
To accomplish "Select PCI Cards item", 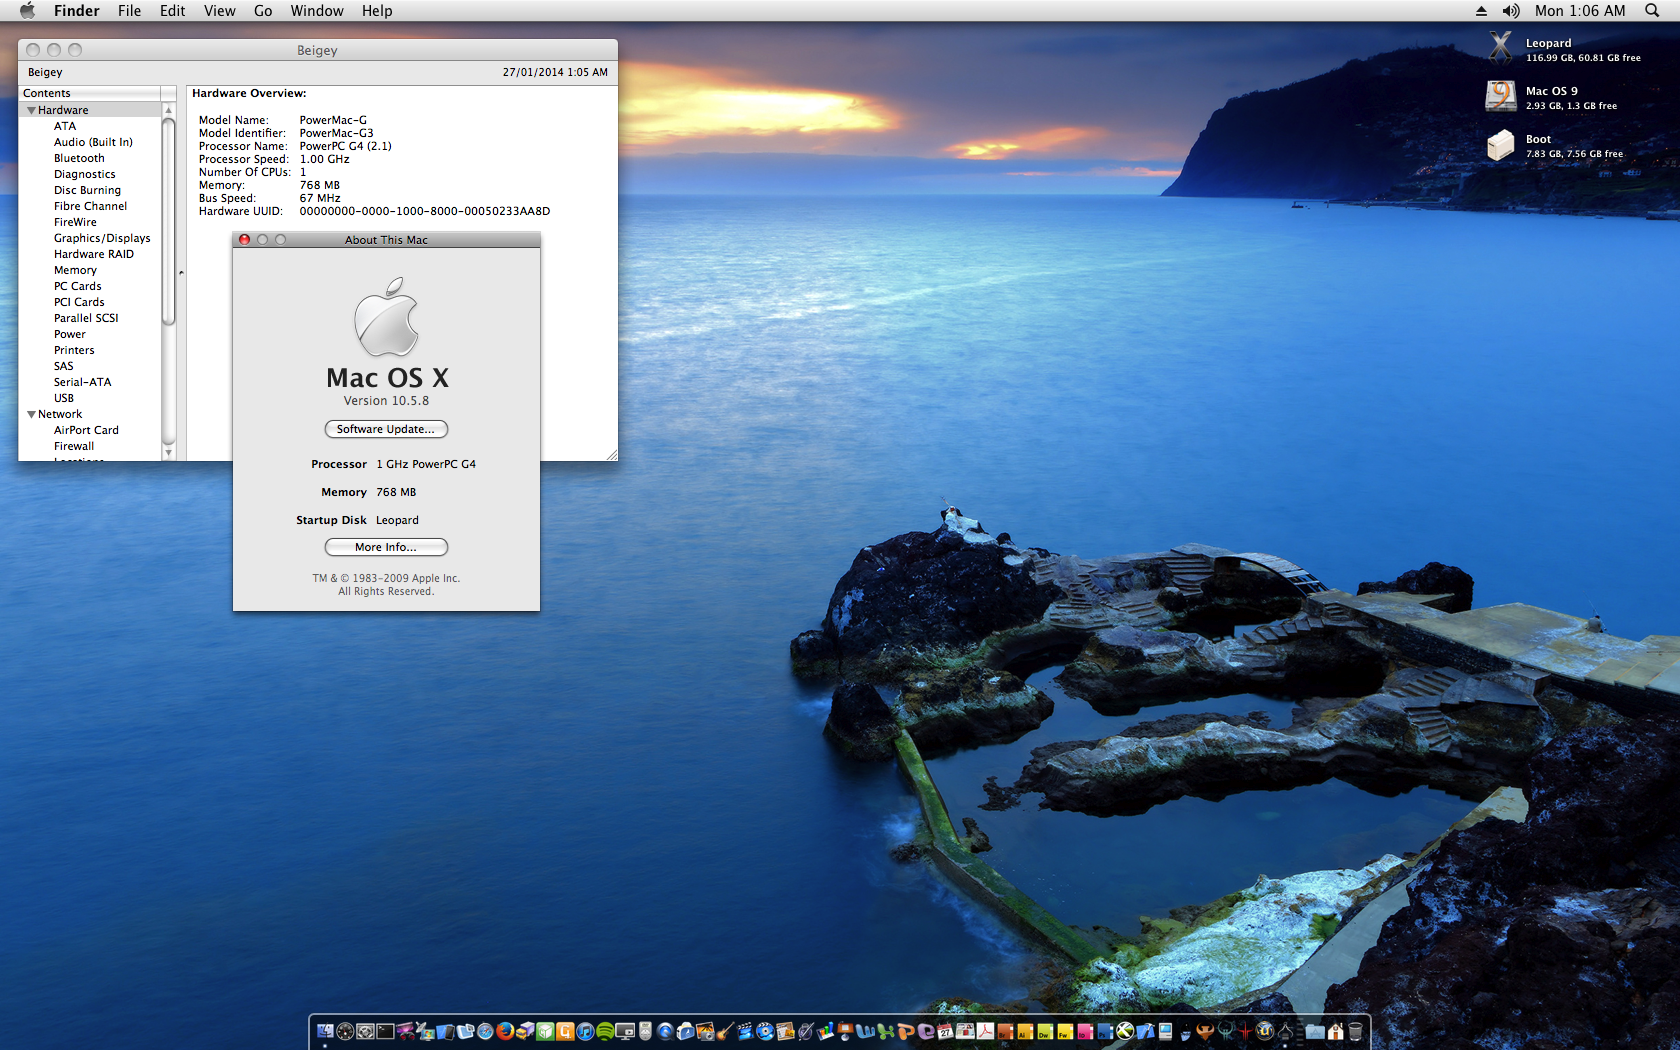I will 79,302.
